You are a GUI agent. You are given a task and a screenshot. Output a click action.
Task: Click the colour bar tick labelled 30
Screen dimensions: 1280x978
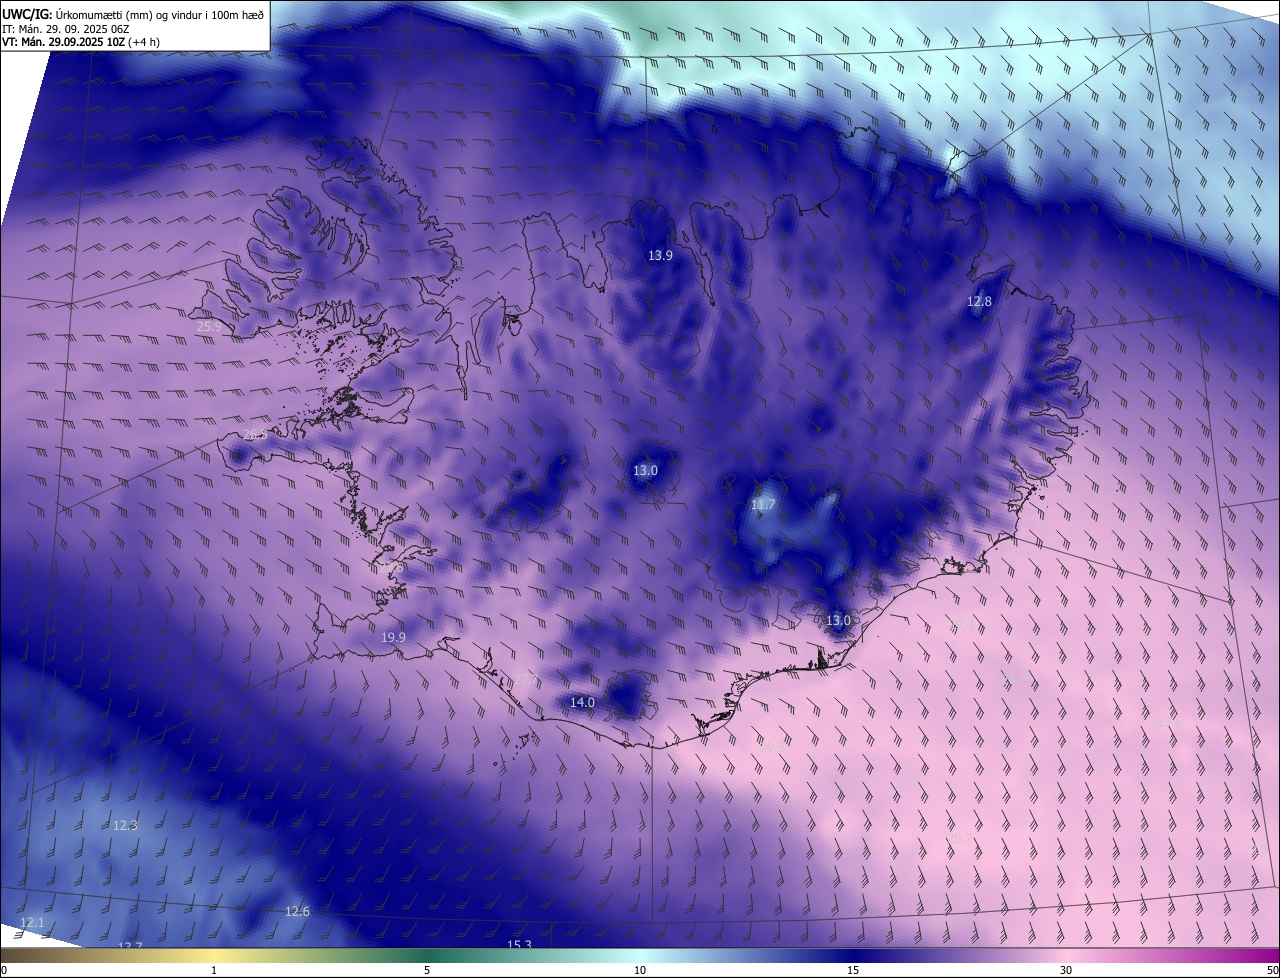(1066, 970)
